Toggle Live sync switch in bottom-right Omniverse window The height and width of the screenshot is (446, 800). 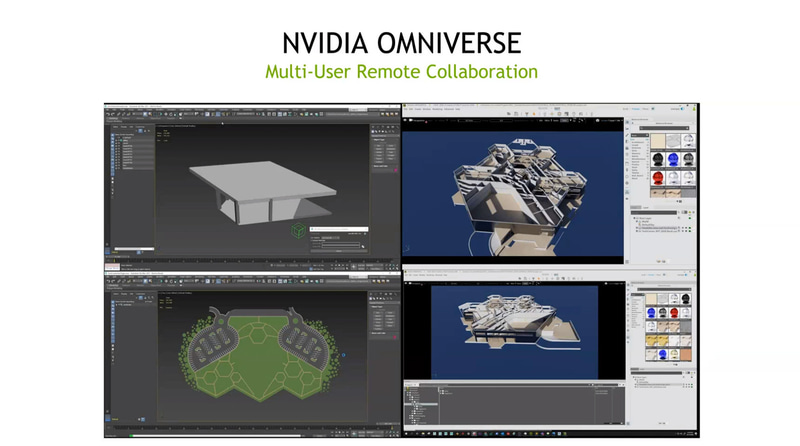(686, 275)
